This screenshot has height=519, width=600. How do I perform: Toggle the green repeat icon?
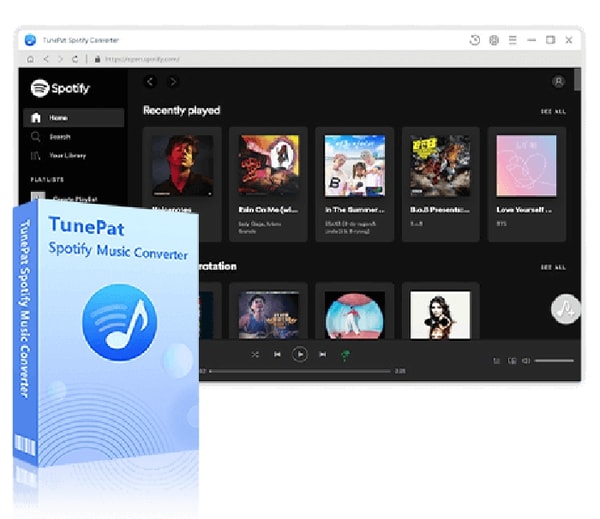345,355
